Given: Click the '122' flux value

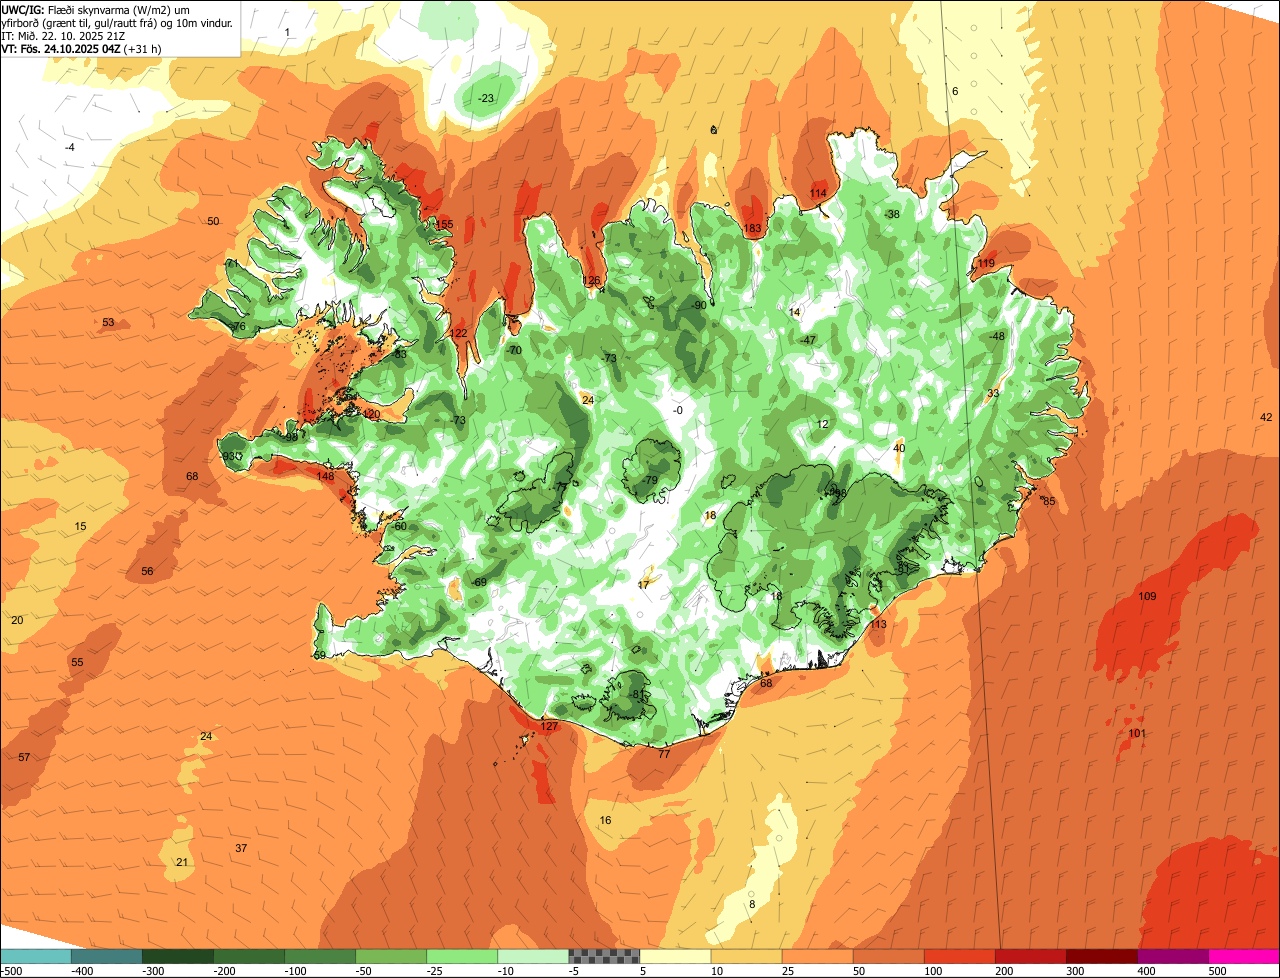Looking at the screenshot, I should pos(458,333).
